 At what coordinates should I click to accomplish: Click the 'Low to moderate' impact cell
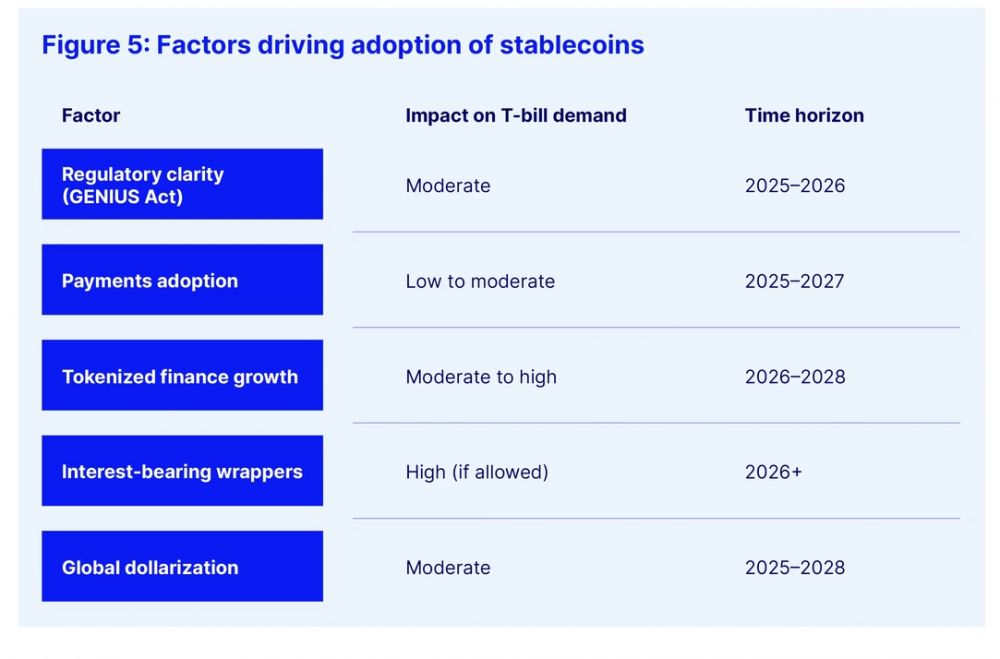point(480,281)
